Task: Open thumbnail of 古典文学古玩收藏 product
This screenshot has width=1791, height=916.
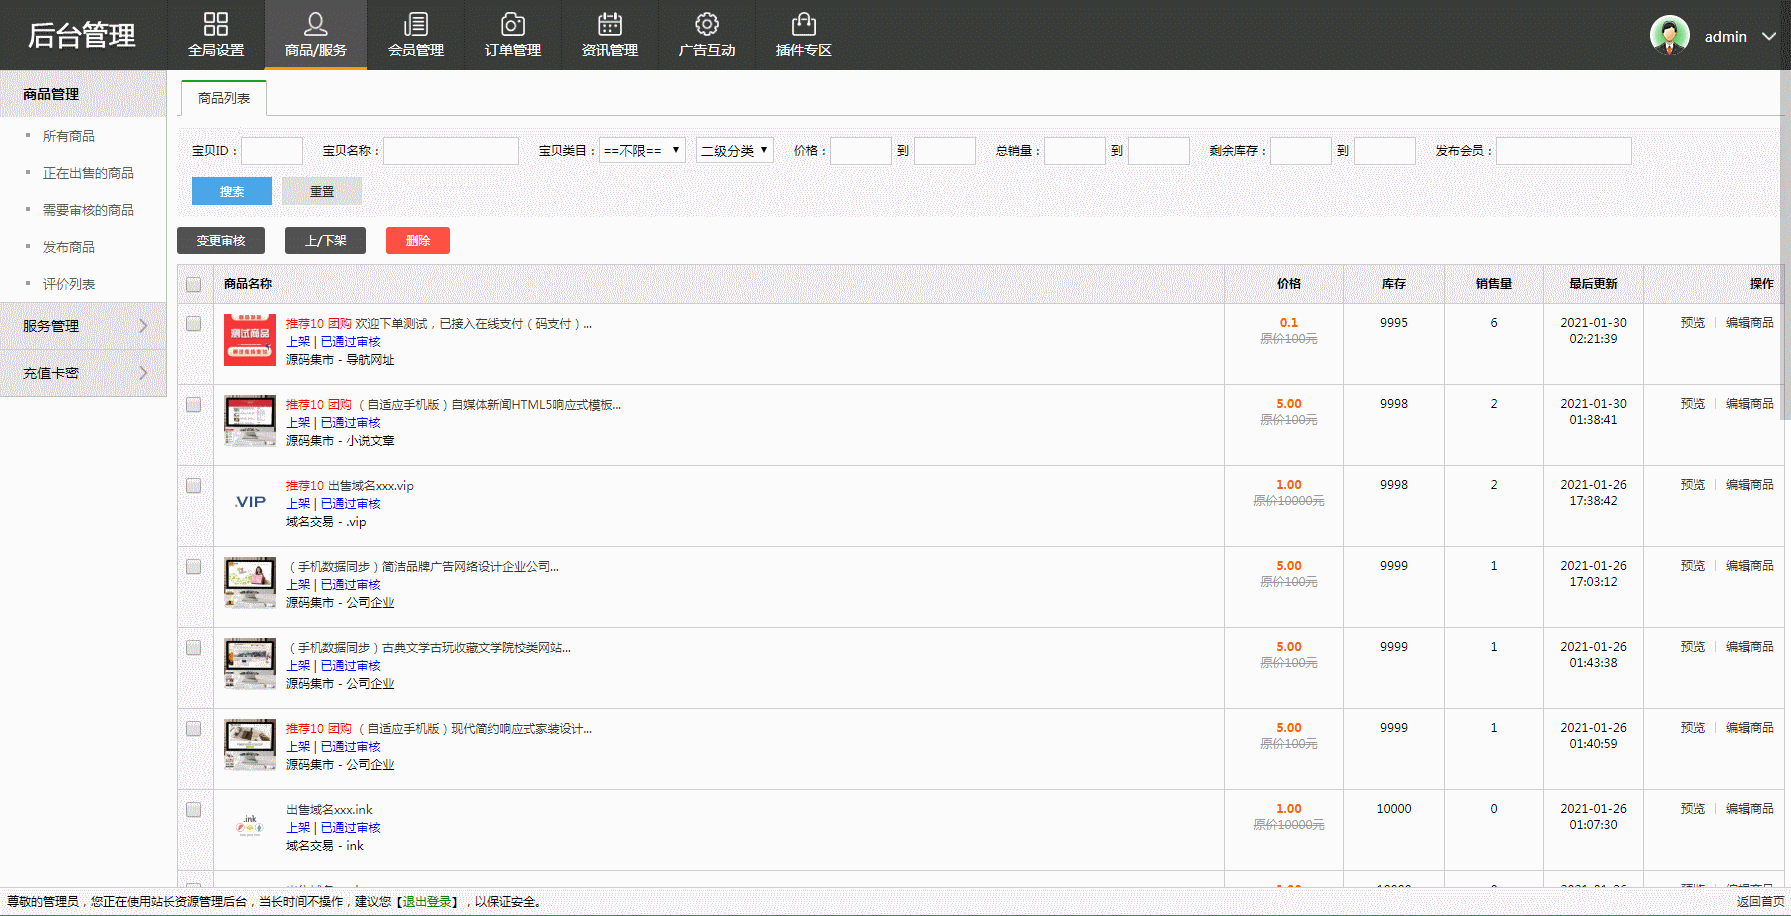Action: point(250,664)
